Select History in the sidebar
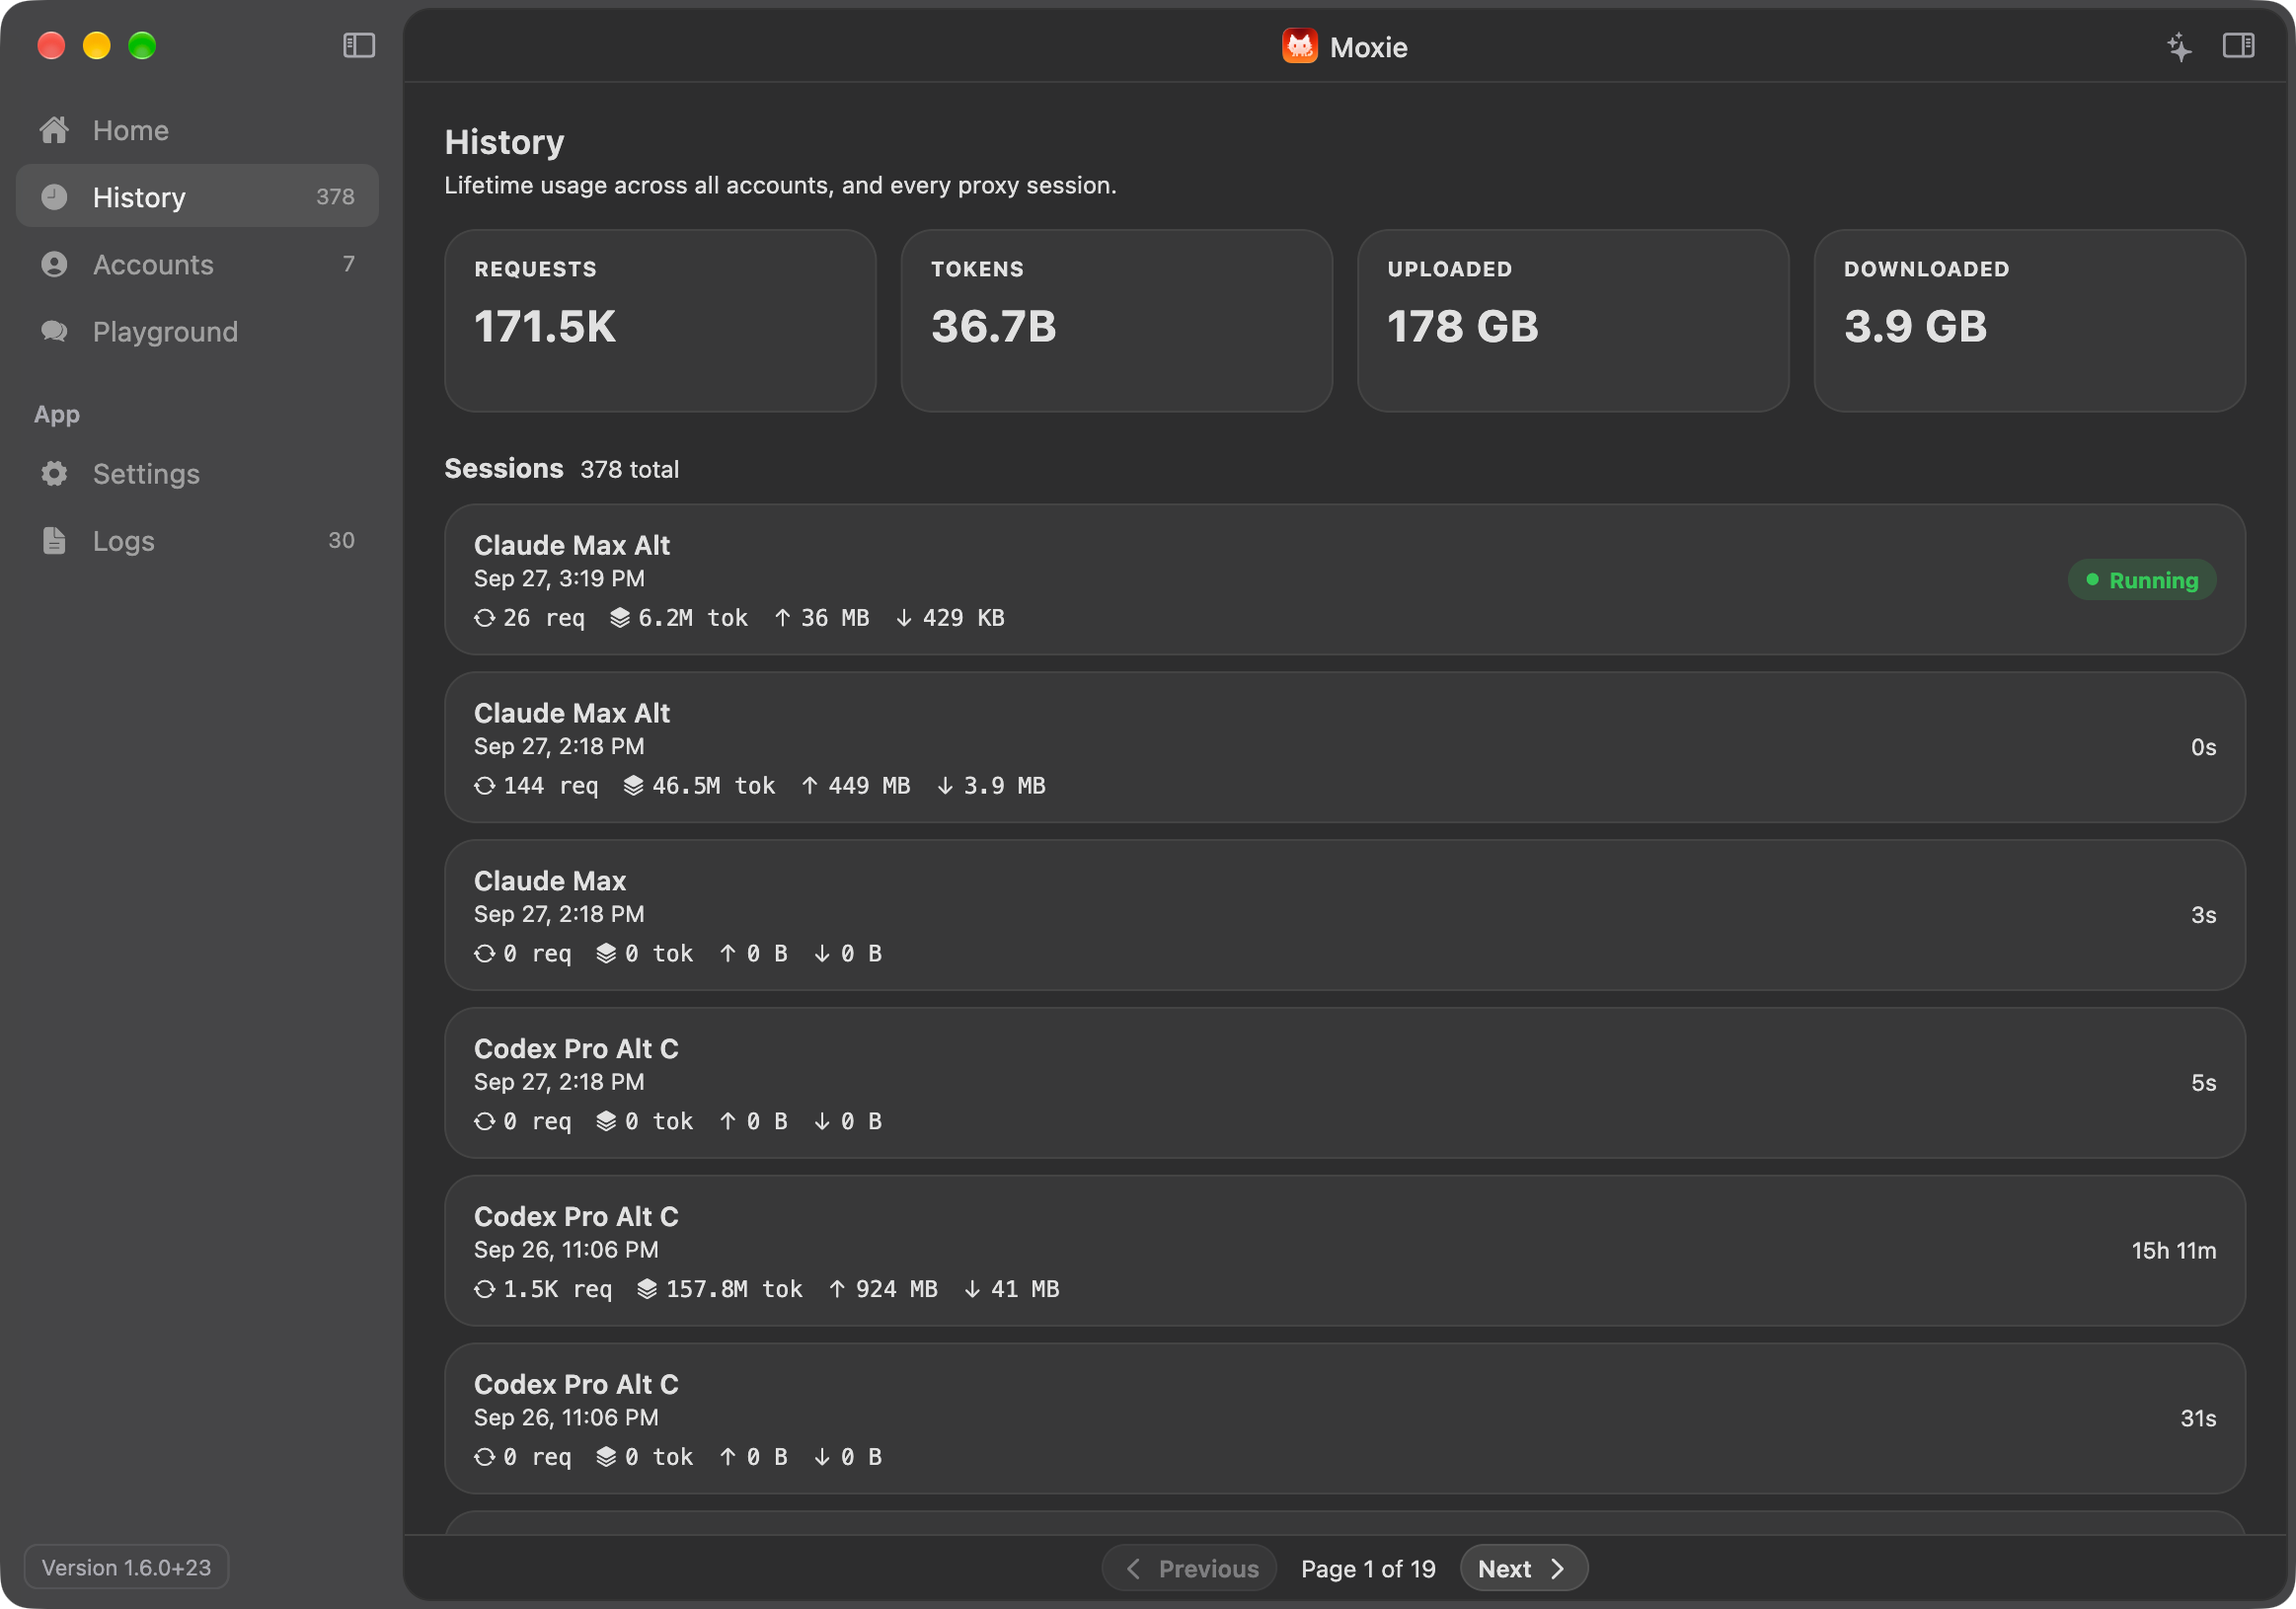Screen dimensions: 2296x1609 click(x=197, y=197)
